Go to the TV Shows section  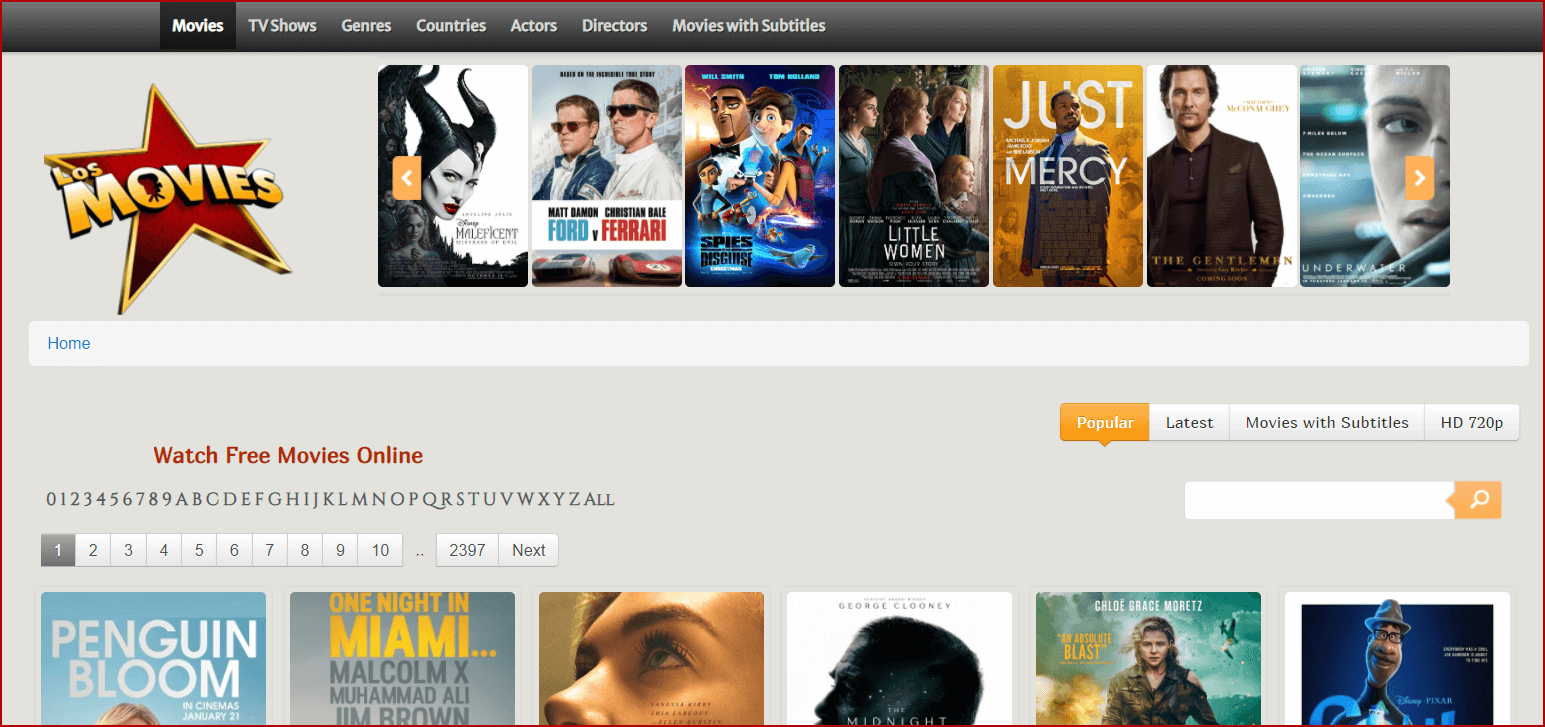[x=282, y=26]
